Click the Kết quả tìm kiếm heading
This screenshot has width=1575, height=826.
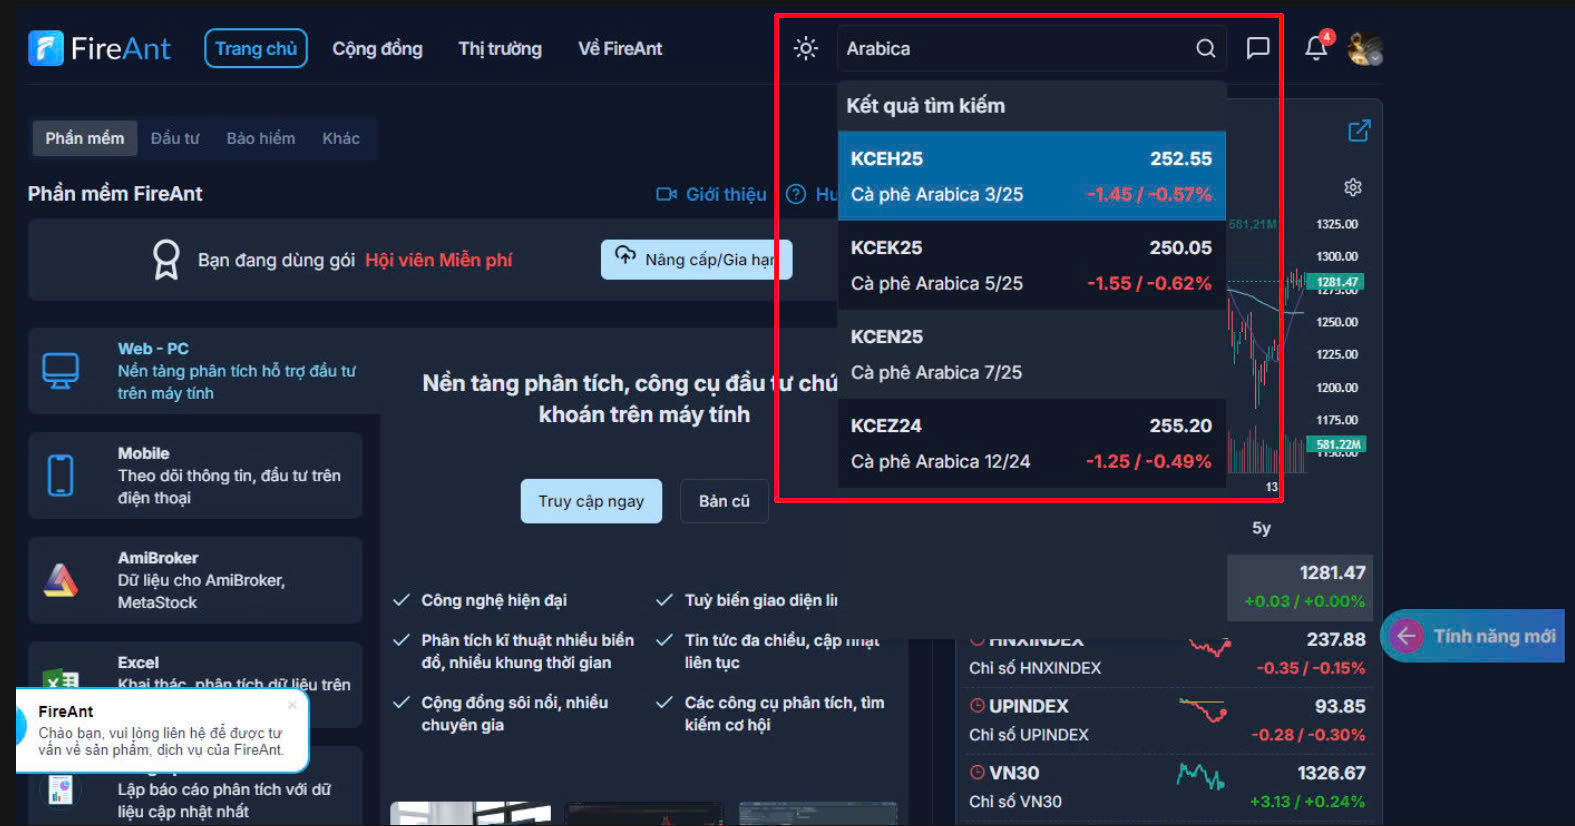pyautogui.click(x=926, y=105)
